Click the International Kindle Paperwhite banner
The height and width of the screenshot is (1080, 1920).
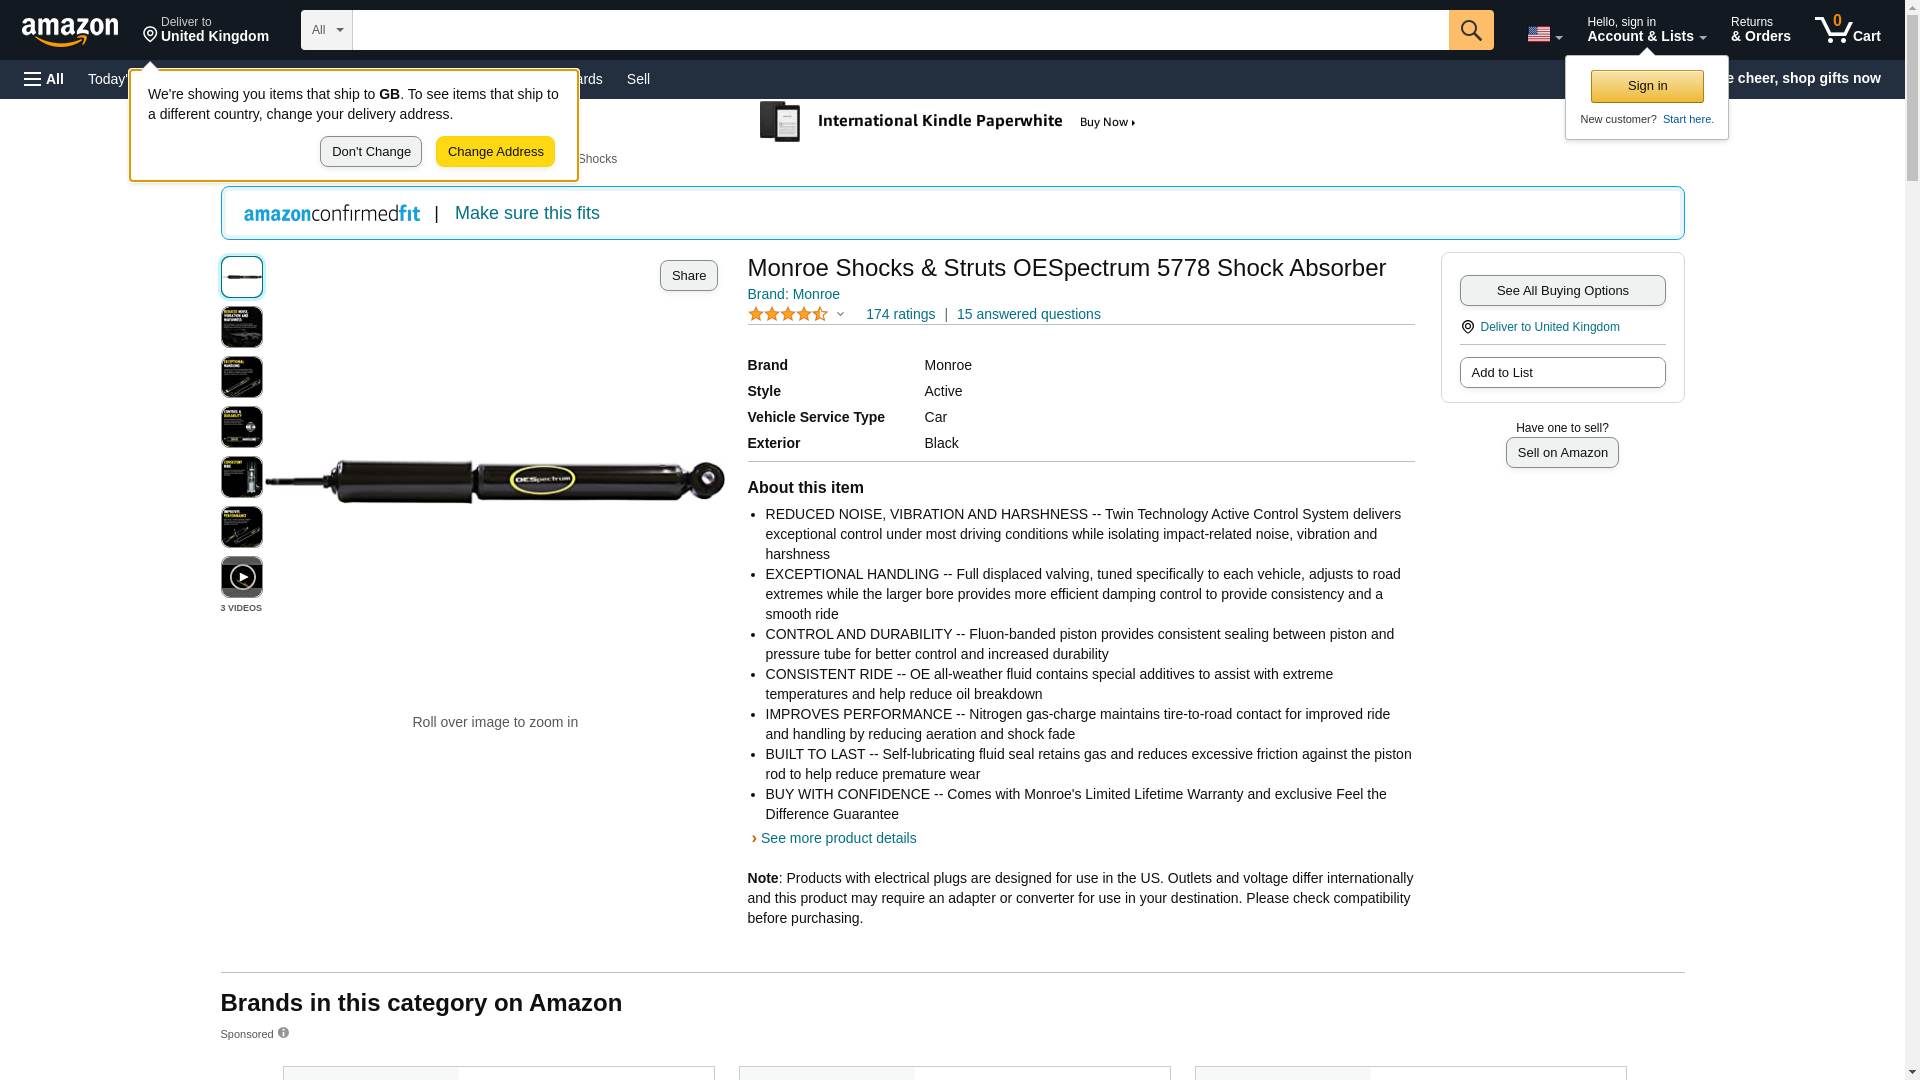pos(948,122)
